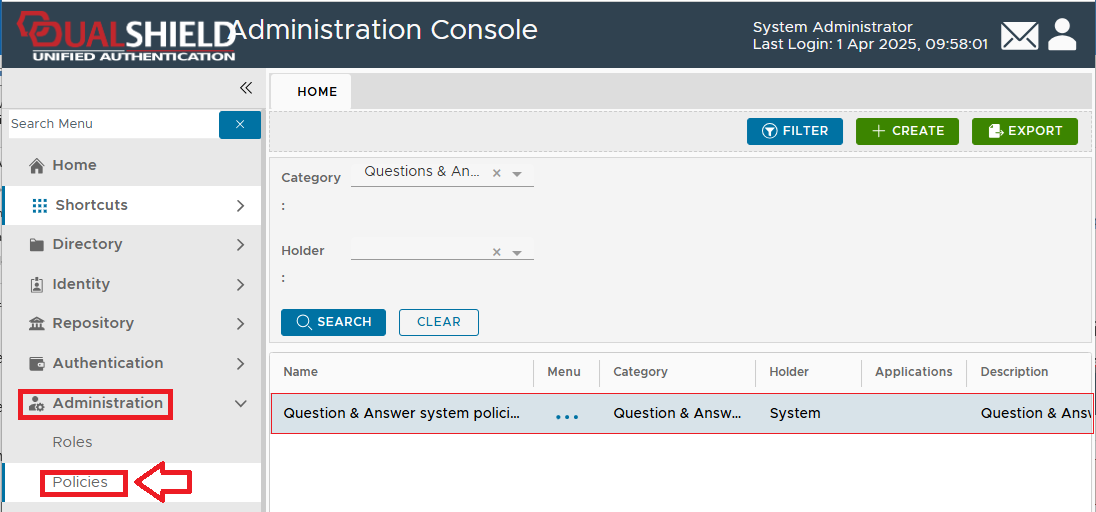Clear the Category field selection X
Image resolution: width=1096 pixels, height=512 pixels.
click(497, 174)
